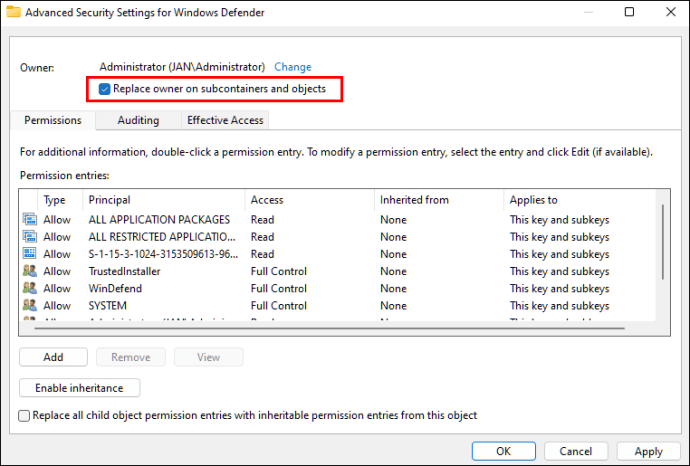Click the Apply button
The image size is (690, 466).
pyautogui.click(x=648, y=452)
